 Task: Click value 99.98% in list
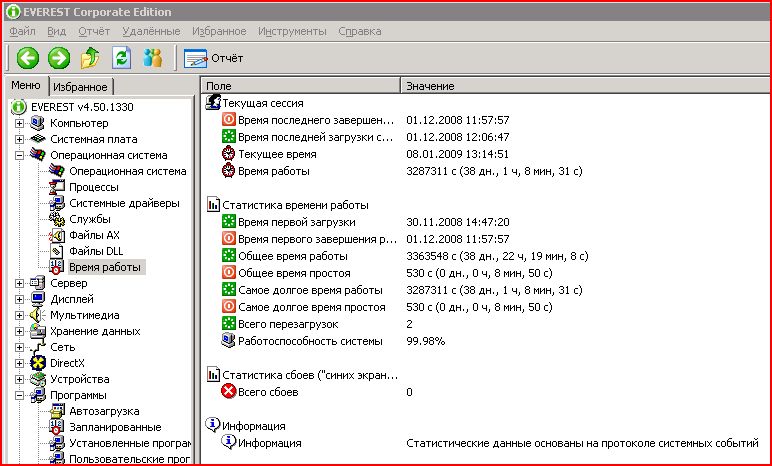pos(425,341)
